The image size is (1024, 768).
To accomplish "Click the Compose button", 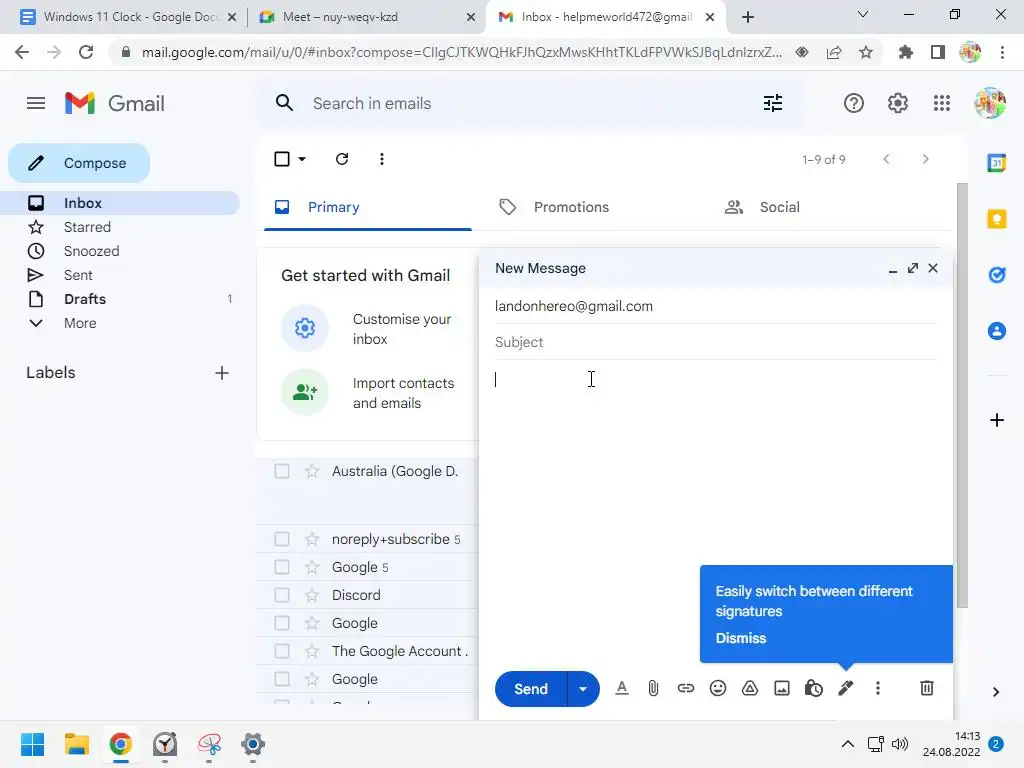I will (x=79, y=163).
